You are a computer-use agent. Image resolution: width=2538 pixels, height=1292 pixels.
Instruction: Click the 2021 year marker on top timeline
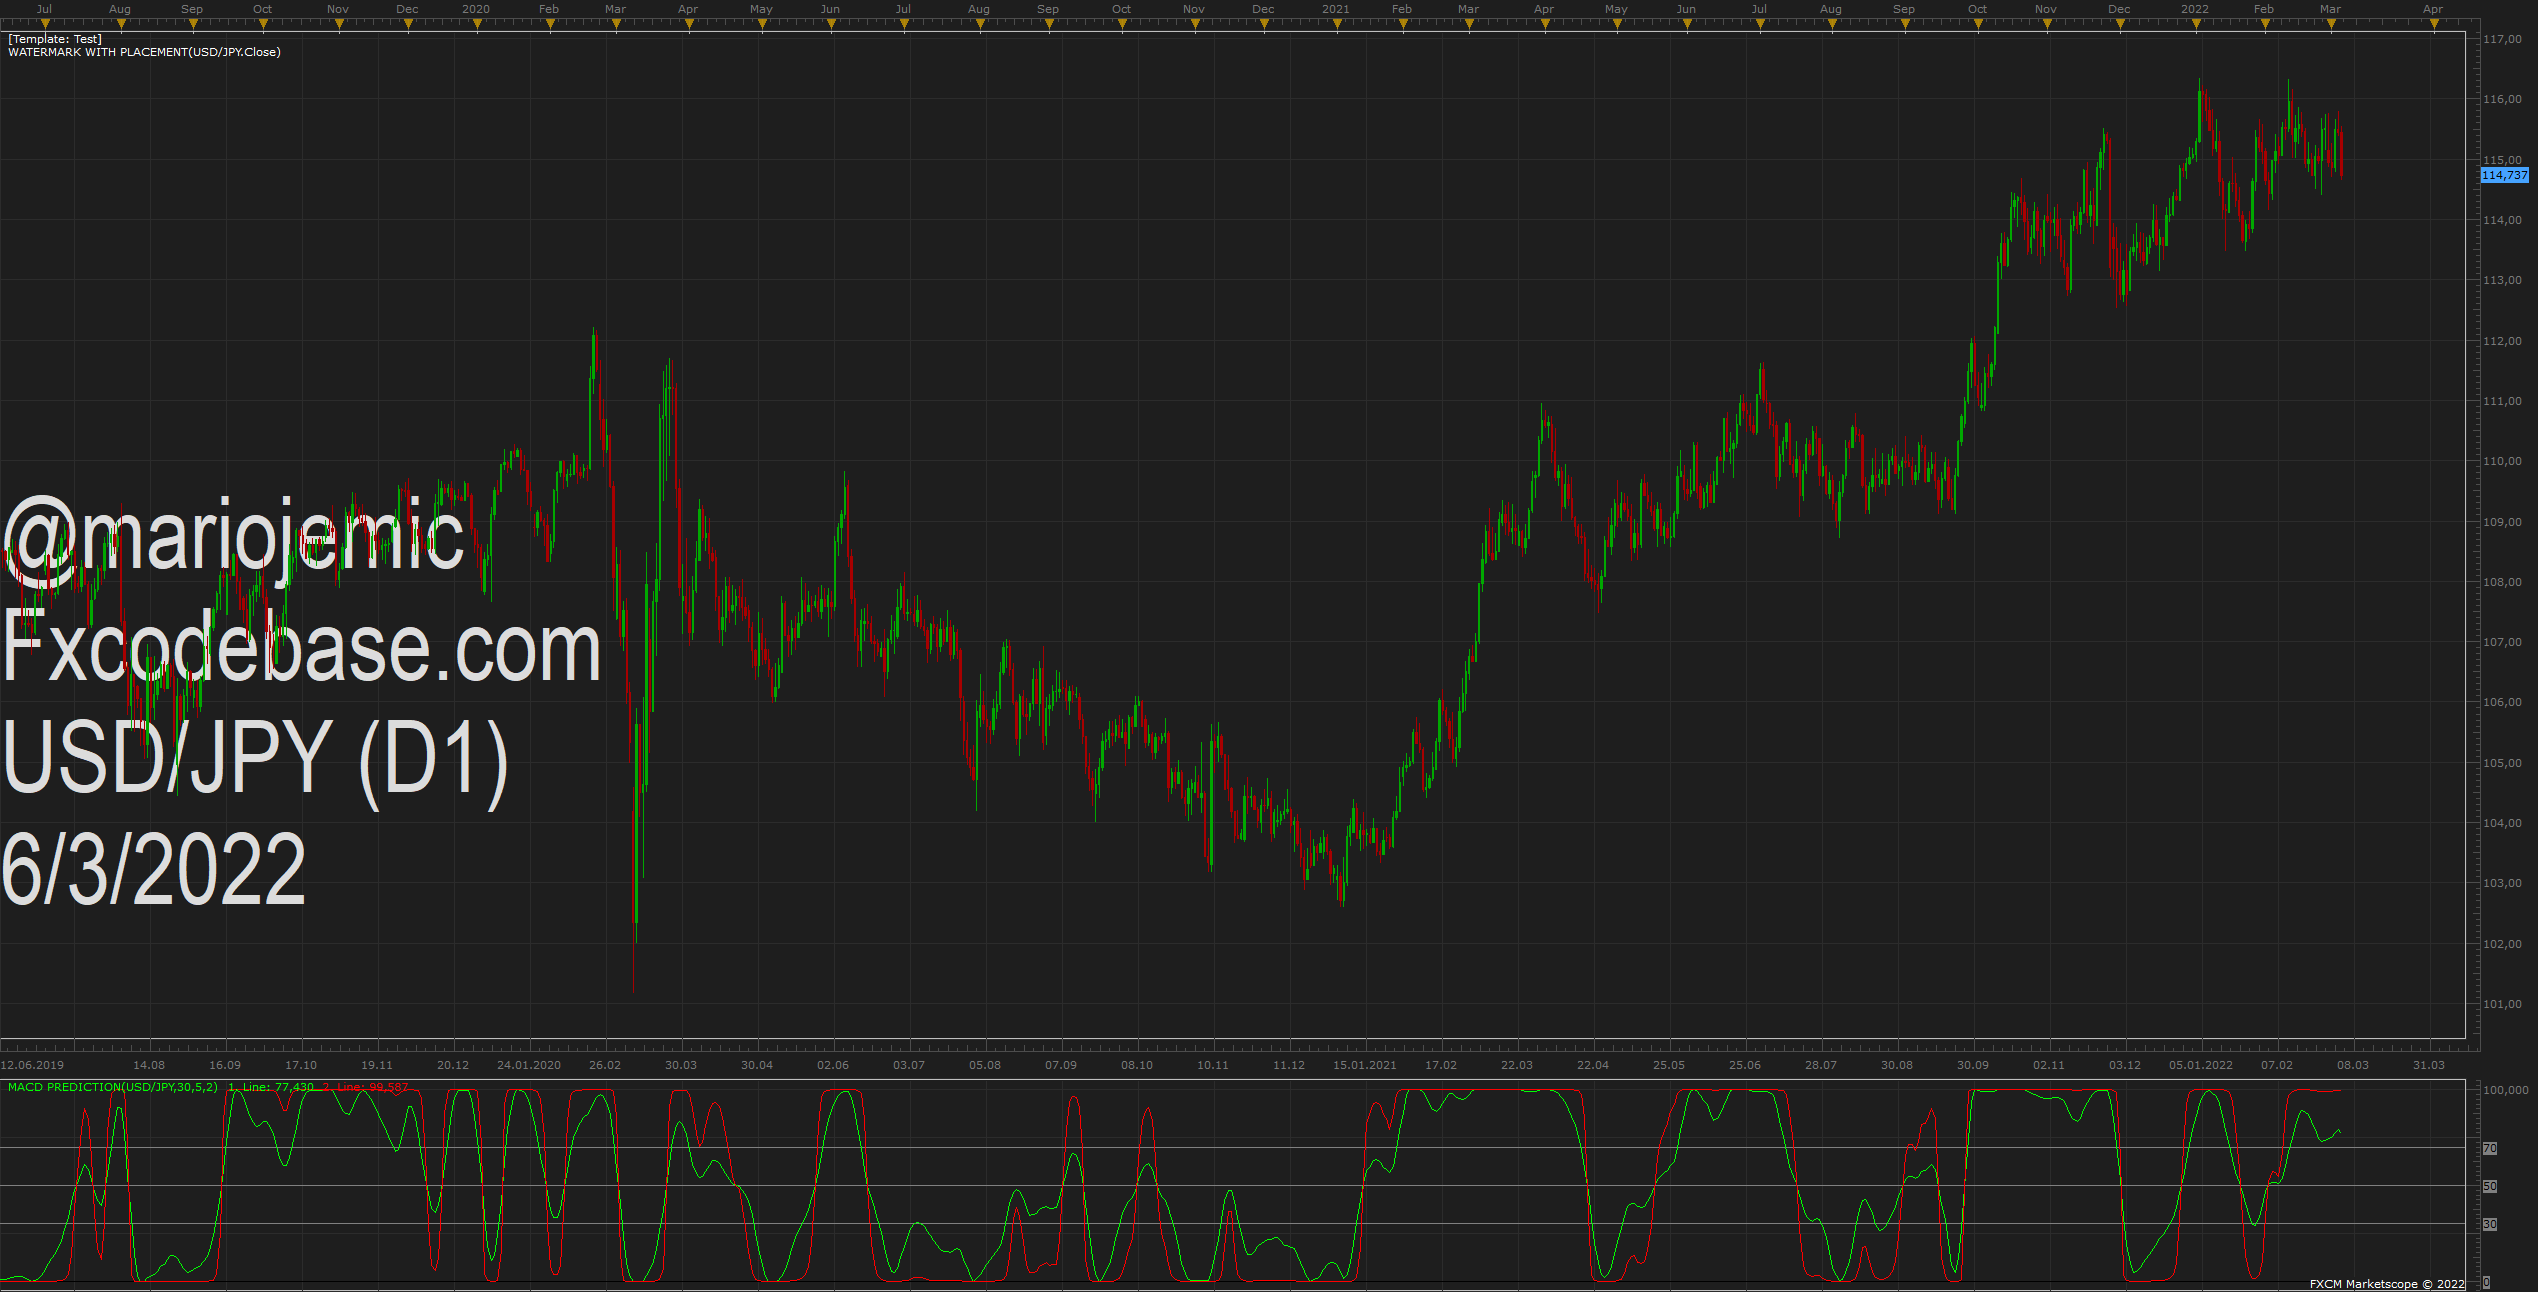[x=1336, y=9]
